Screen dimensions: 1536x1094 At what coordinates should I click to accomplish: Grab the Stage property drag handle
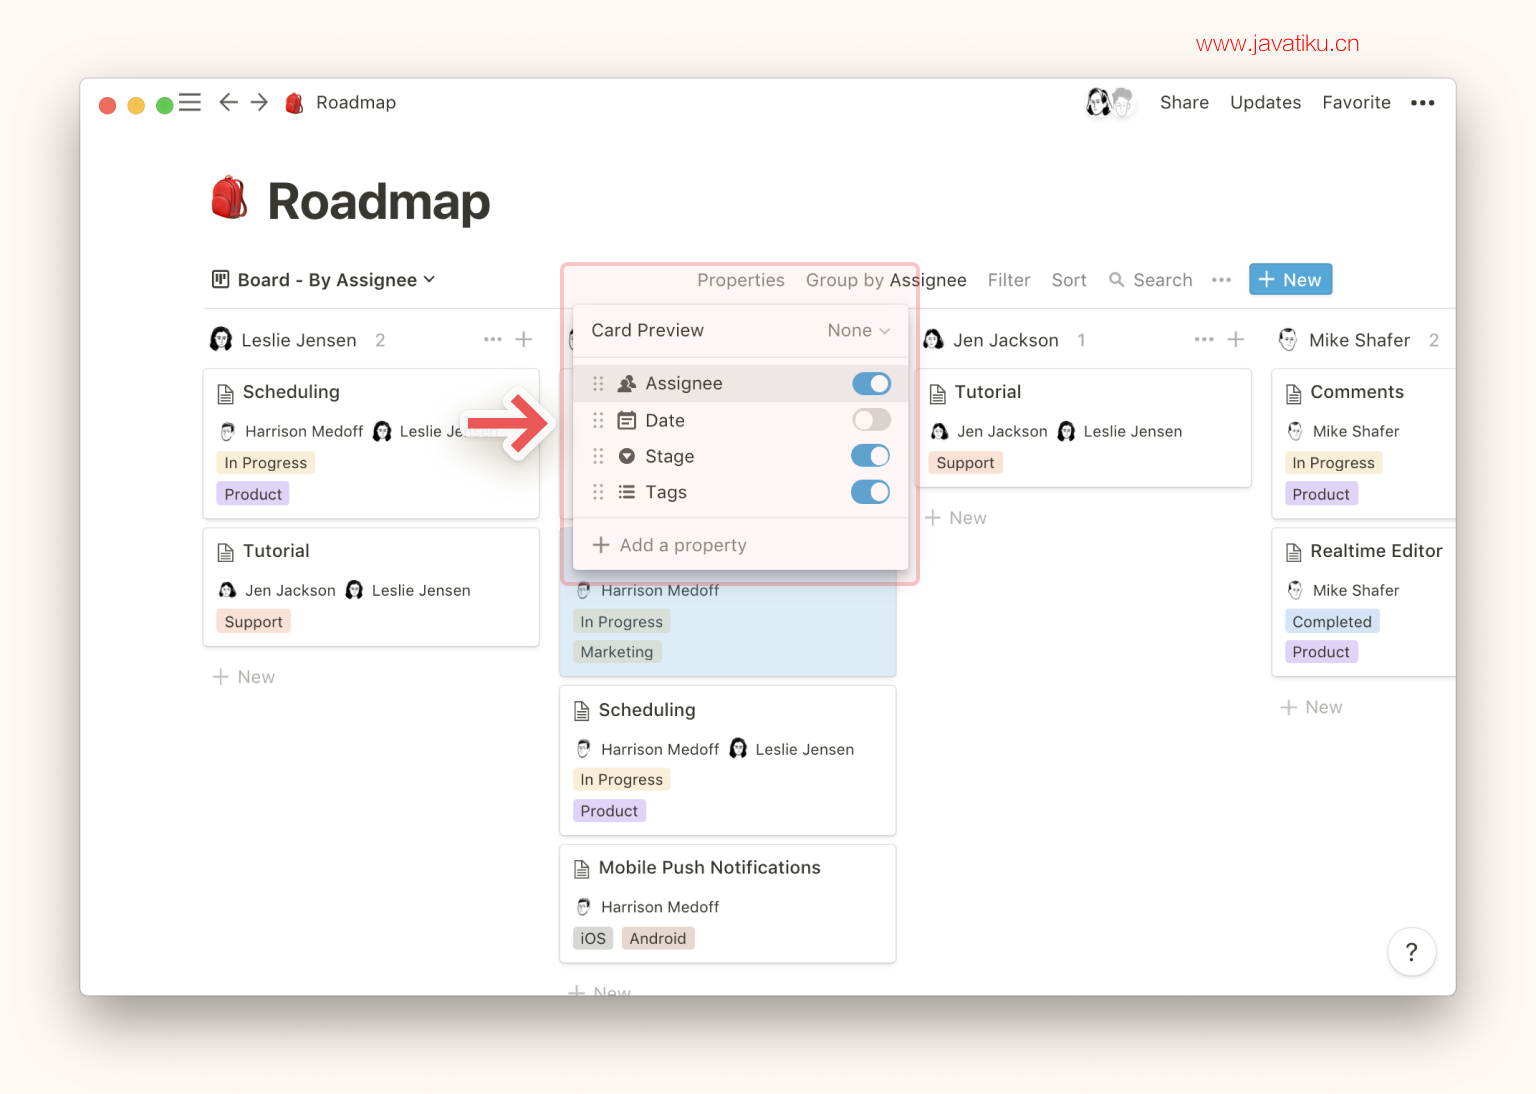point(598,456)
